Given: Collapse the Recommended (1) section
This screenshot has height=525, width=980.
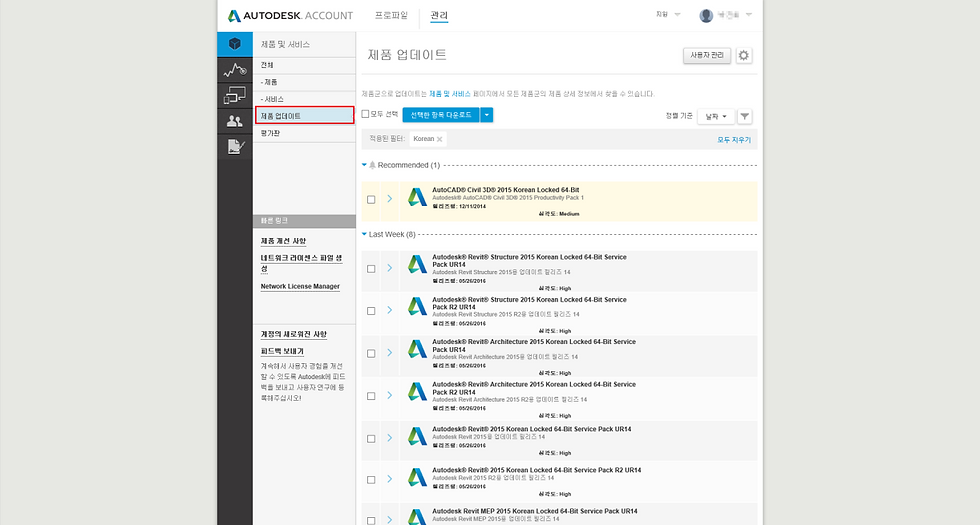Looking at the screenshot, I should 364,165.
